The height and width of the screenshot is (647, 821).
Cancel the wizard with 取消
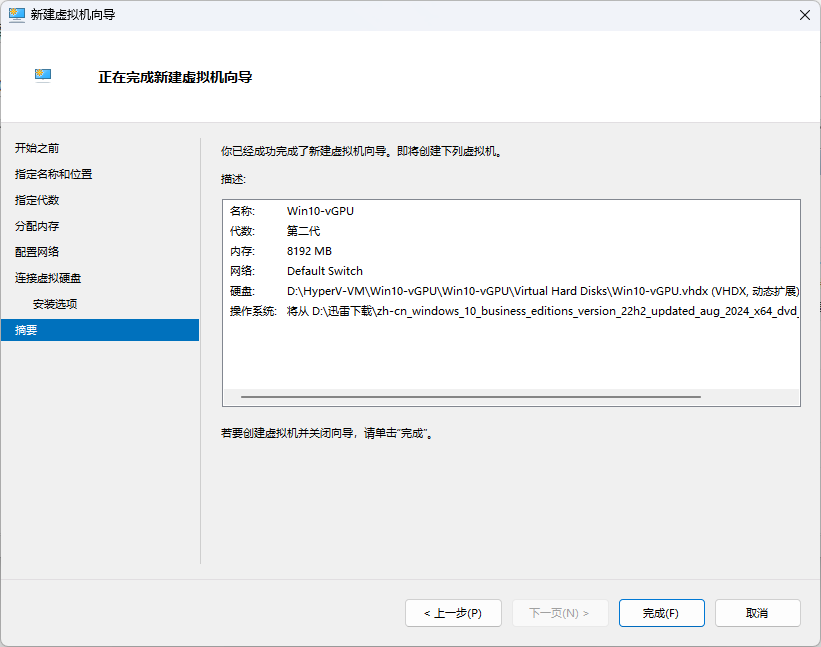(757, 613)
